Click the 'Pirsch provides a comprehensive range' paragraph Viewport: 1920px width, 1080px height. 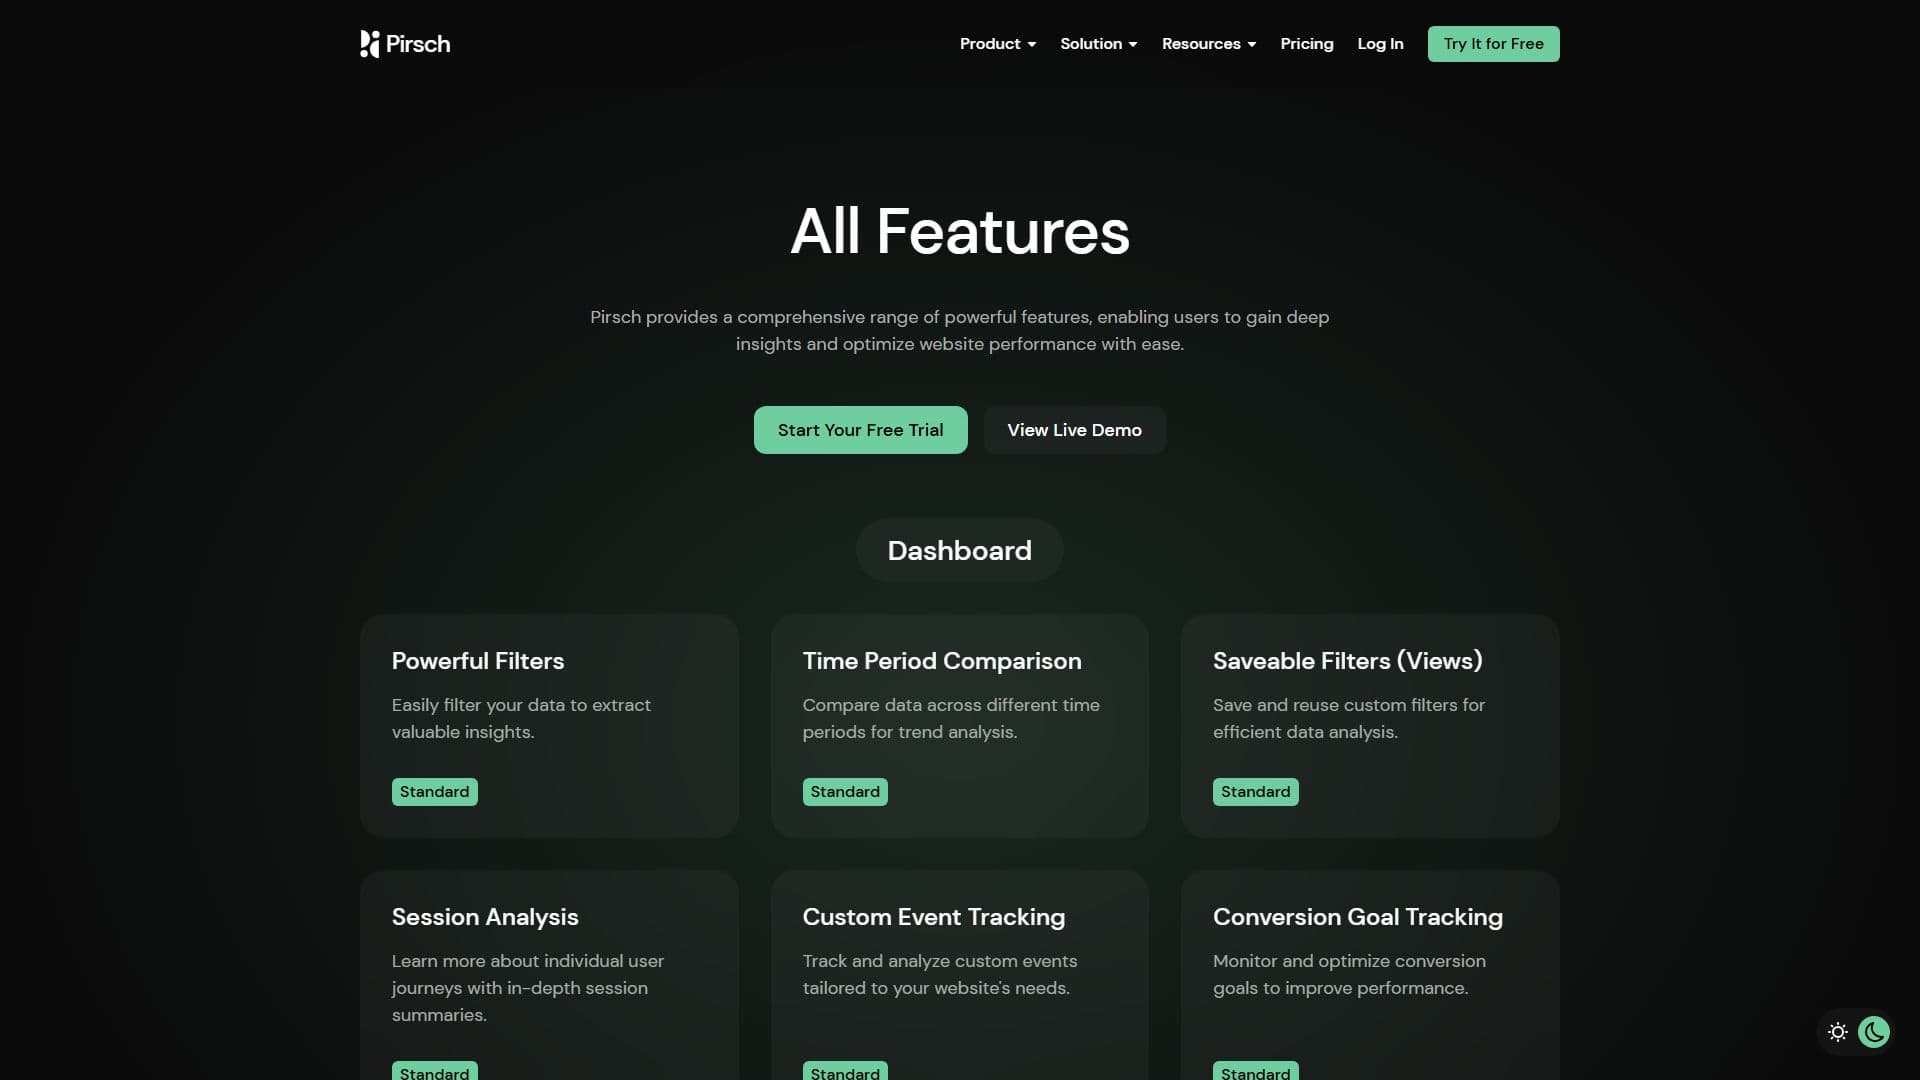pos(960,330)
